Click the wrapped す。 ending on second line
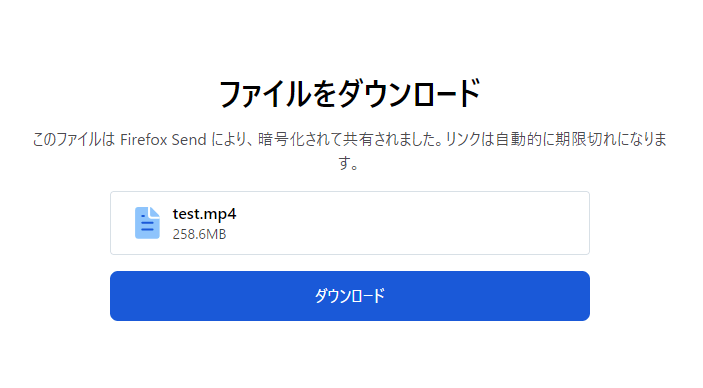Image resolution: width=703 pixels, height=388 pixels. (x=349, y=162)
